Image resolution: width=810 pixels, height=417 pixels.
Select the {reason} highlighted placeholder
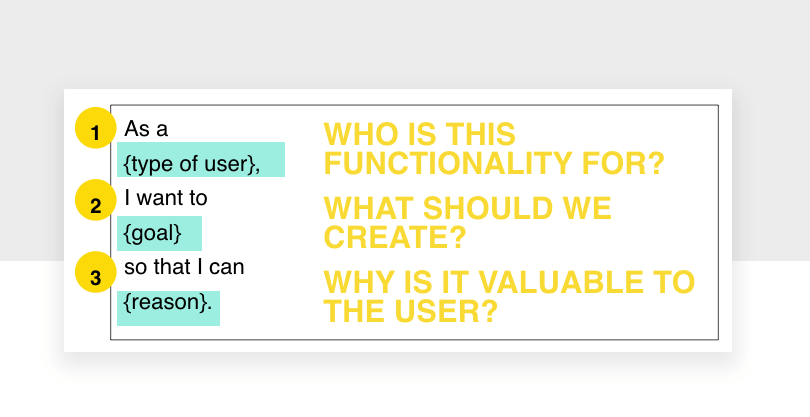168,308
